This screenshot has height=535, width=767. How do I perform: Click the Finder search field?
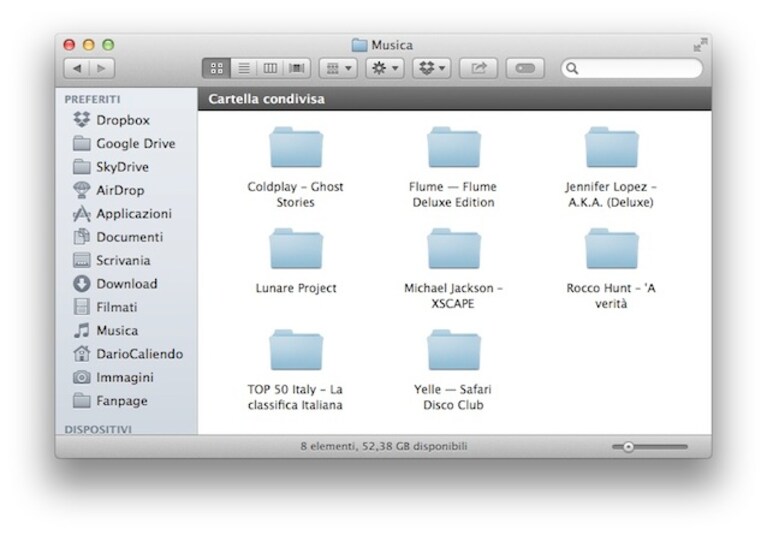click(x=632, y=68)
